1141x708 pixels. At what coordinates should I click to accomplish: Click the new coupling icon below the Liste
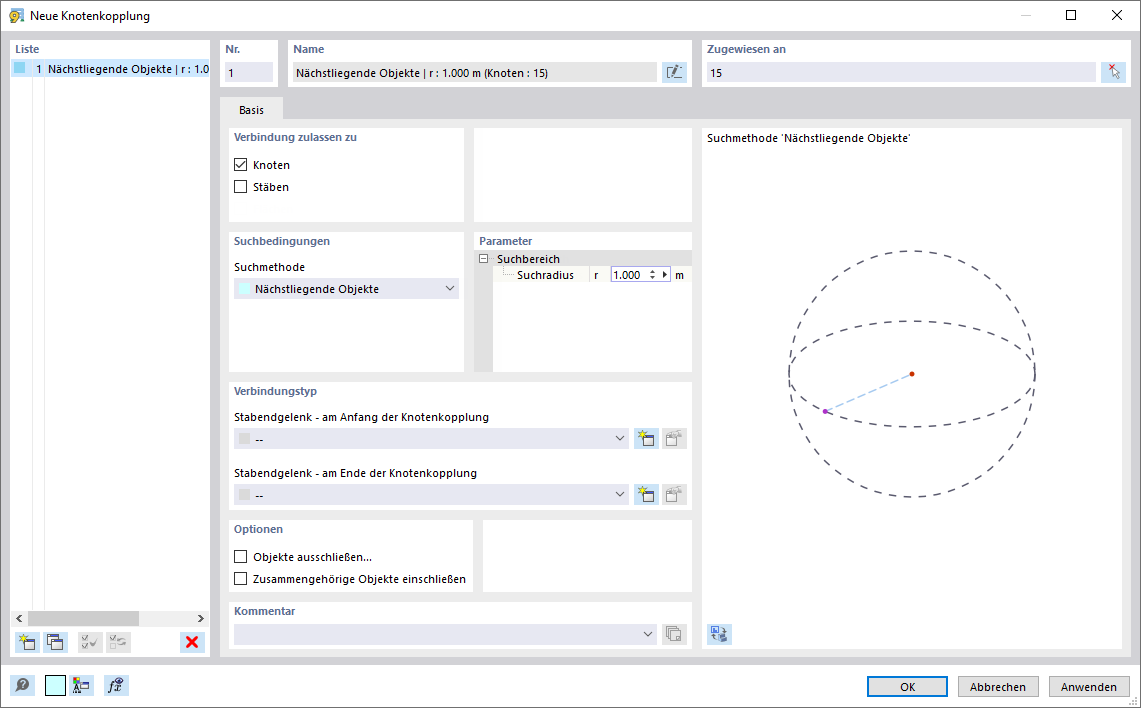click(x=26, y=642)
